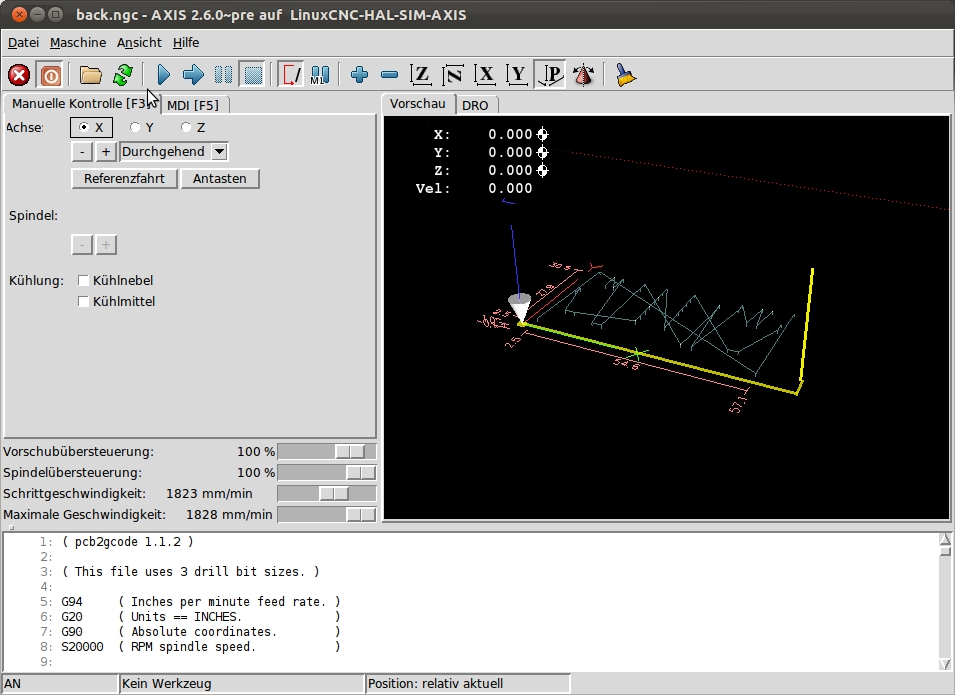
Task: Click the Antasten button
Action: click(x=220, y=179)
